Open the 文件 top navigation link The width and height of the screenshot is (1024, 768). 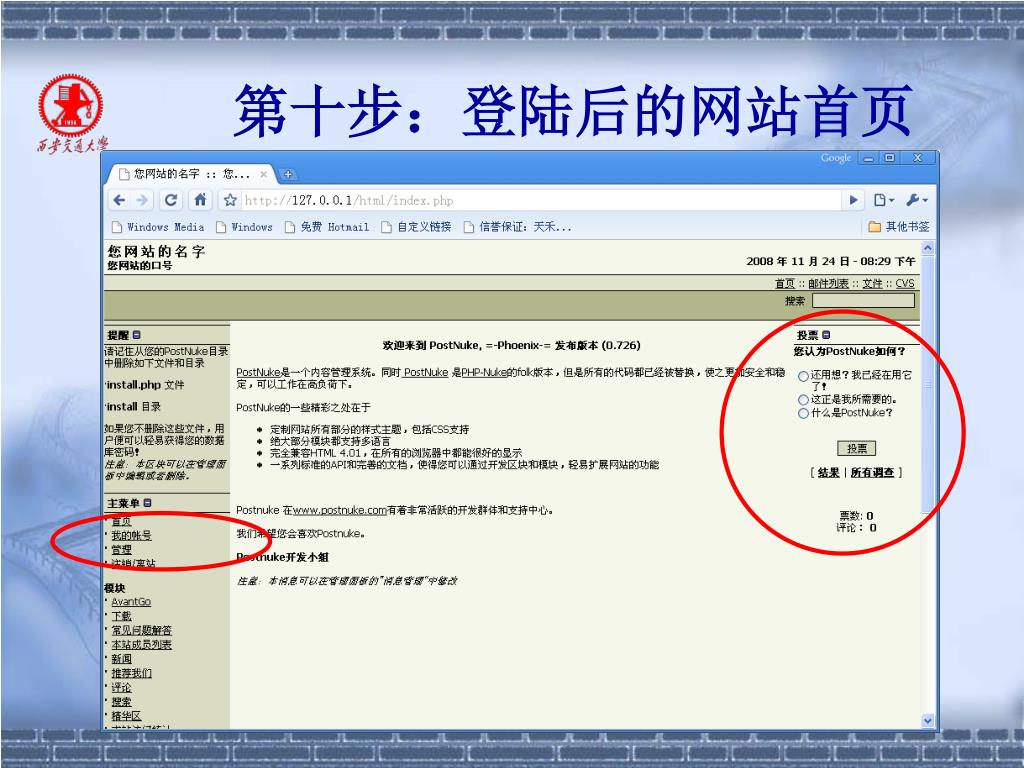[872, 283]
